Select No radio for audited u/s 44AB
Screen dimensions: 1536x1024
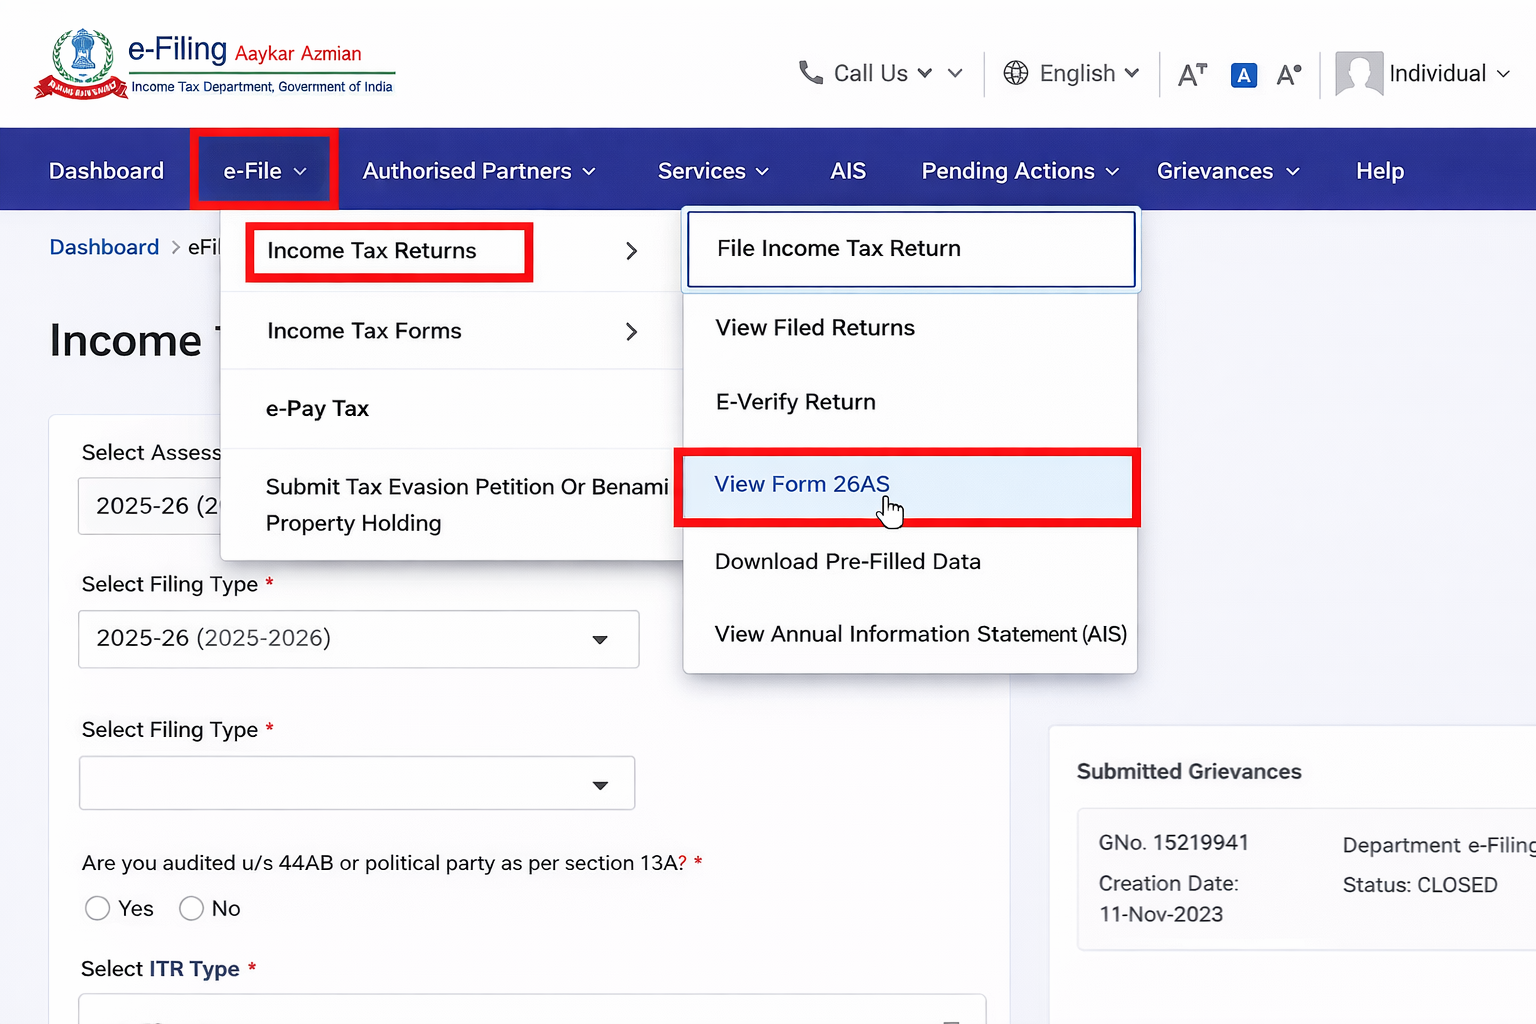point(191,908)
